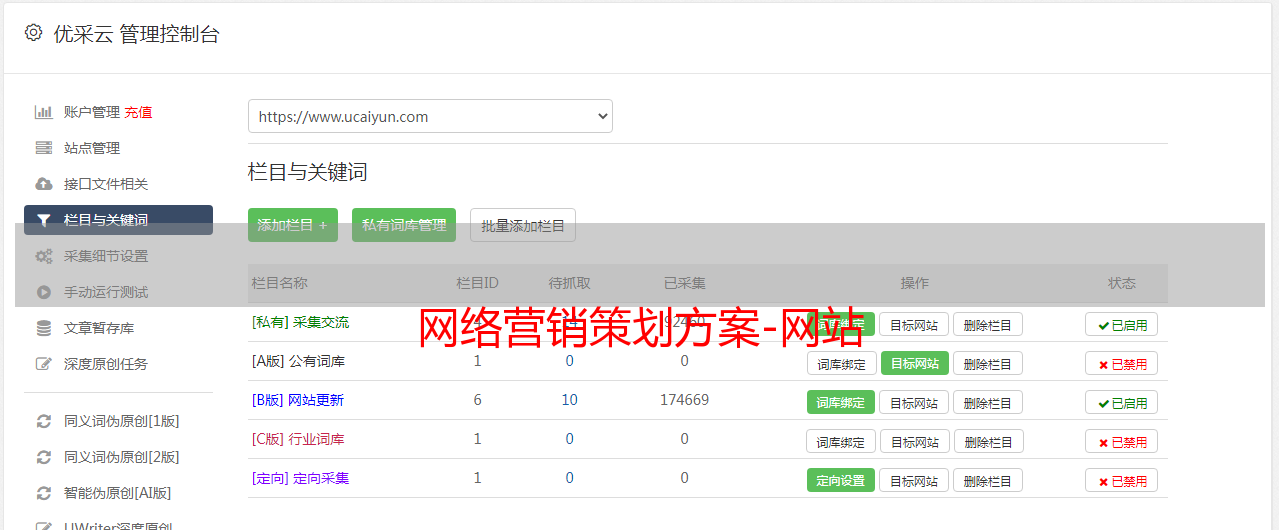This screenshot has width=1279, height=530.
Task: Click the 174669 collected count
Action: point(684,400)
